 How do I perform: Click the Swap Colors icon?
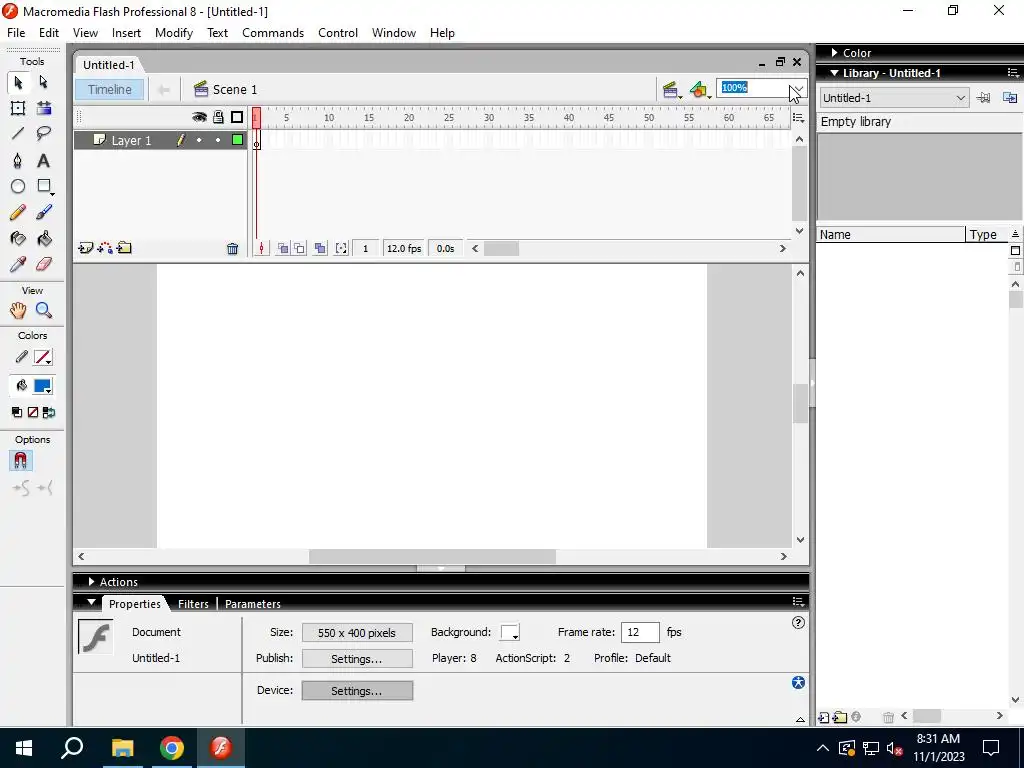[x=49, y=412]
